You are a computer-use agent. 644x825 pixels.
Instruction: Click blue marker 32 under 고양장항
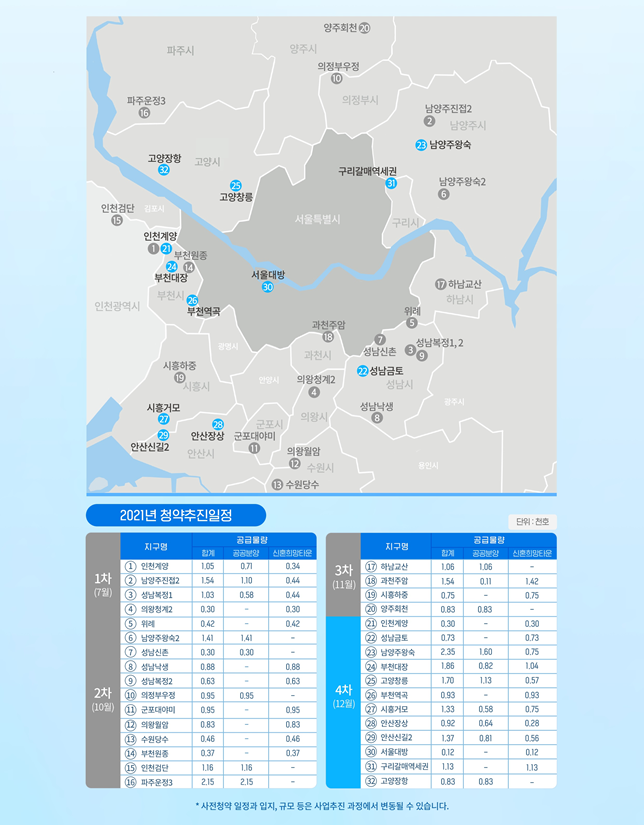click(164, 170)
